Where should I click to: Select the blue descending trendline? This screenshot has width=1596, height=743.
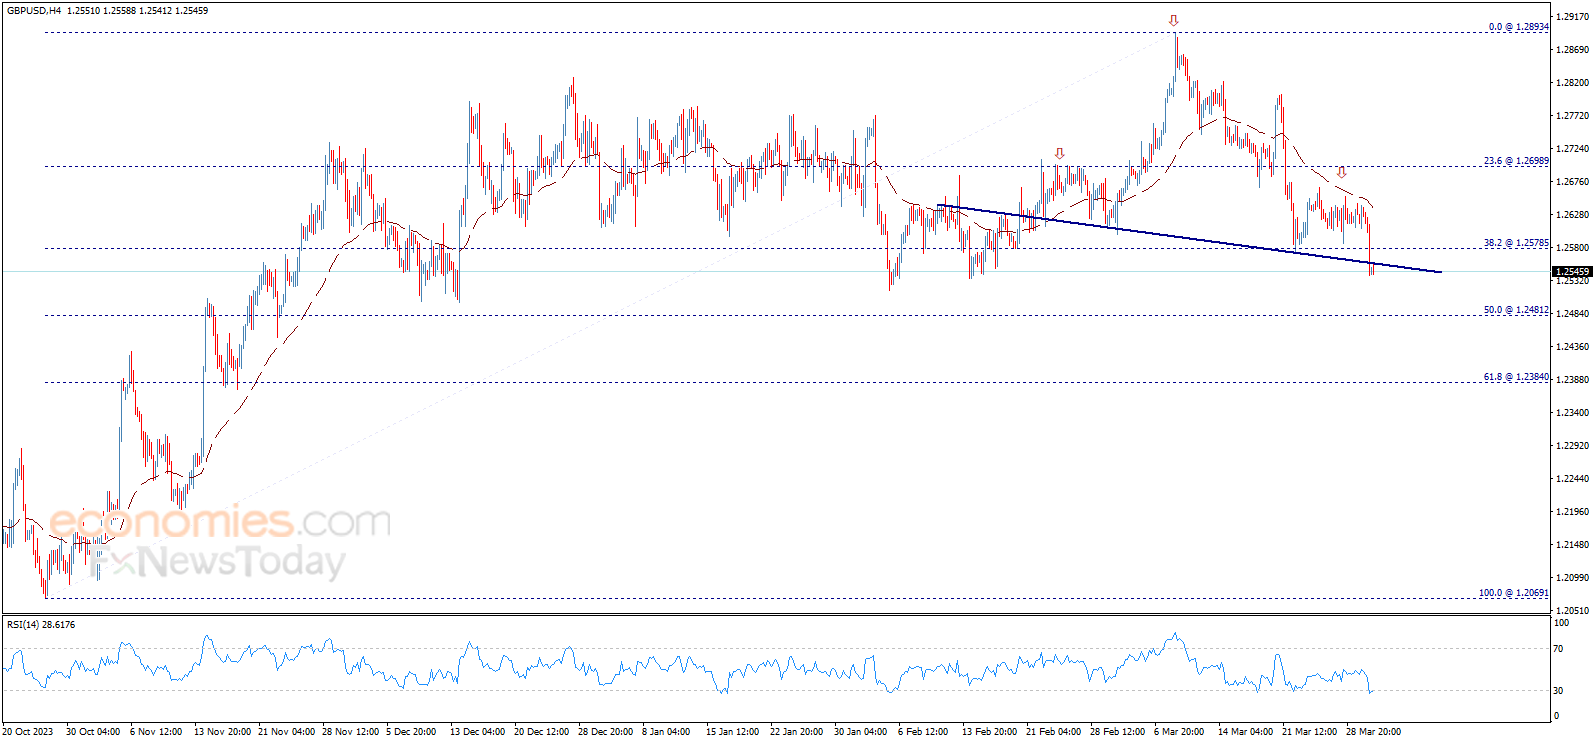tap(1188, 238)
